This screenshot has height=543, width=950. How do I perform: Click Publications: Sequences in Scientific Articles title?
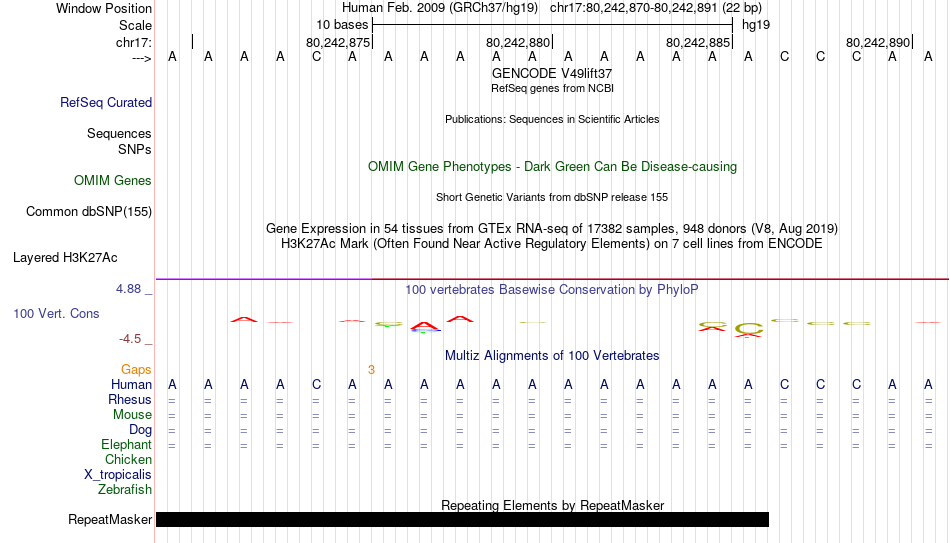[x=552, y=119]
